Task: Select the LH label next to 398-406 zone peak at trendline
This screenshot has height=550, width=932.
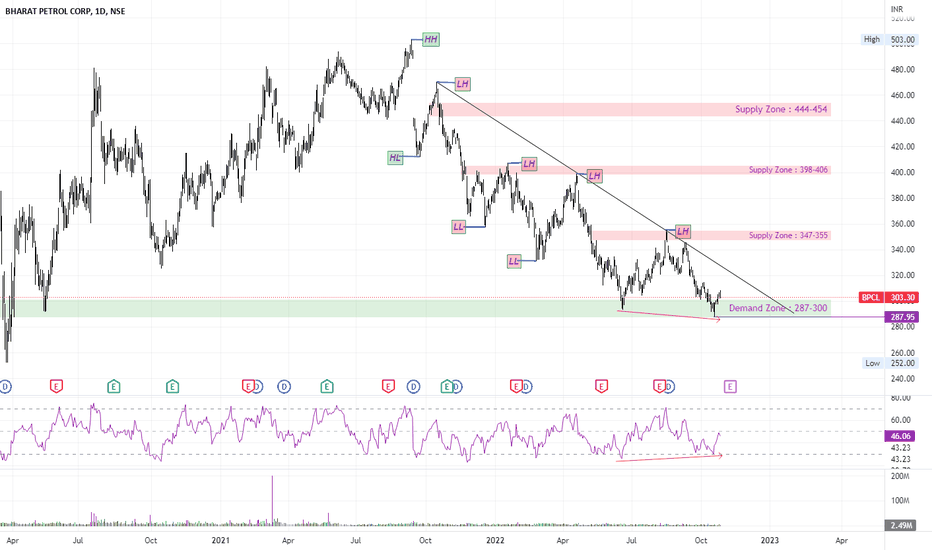Action: pyautogui.click(x=594, y=175)
